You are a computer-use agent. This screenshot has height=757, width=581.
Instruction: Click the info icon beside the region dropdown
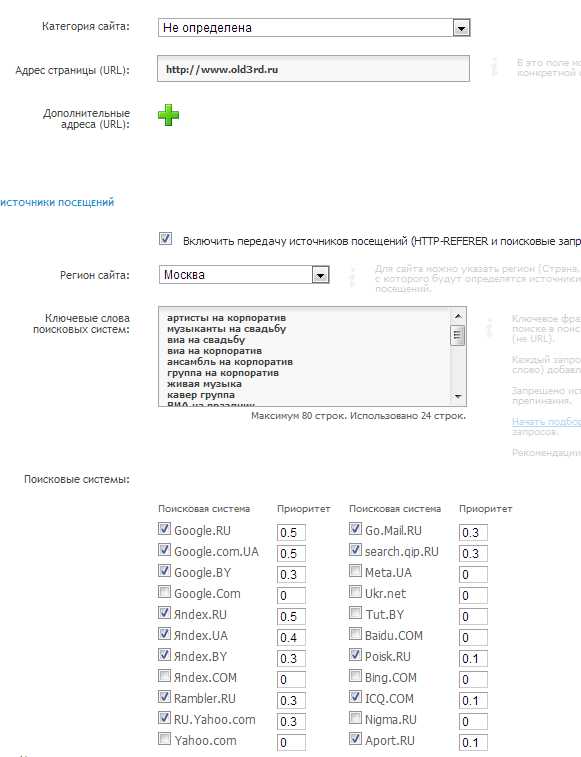[x=352, y=277]
